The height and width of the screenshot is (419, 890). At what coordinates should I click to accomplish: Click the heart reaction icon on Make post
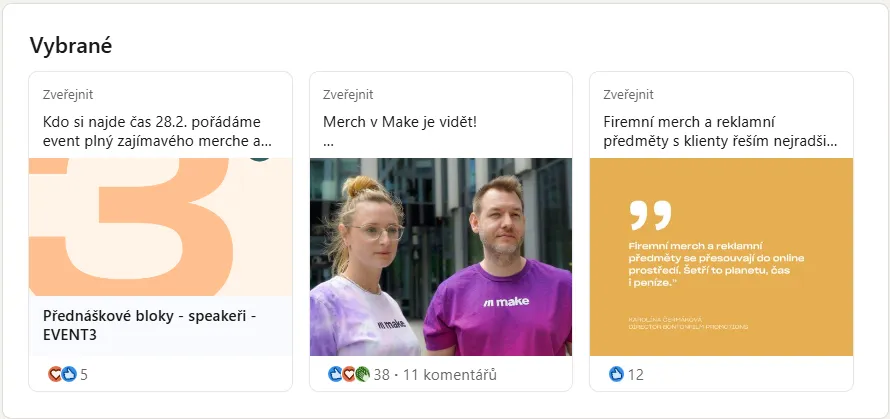[349, 374]
